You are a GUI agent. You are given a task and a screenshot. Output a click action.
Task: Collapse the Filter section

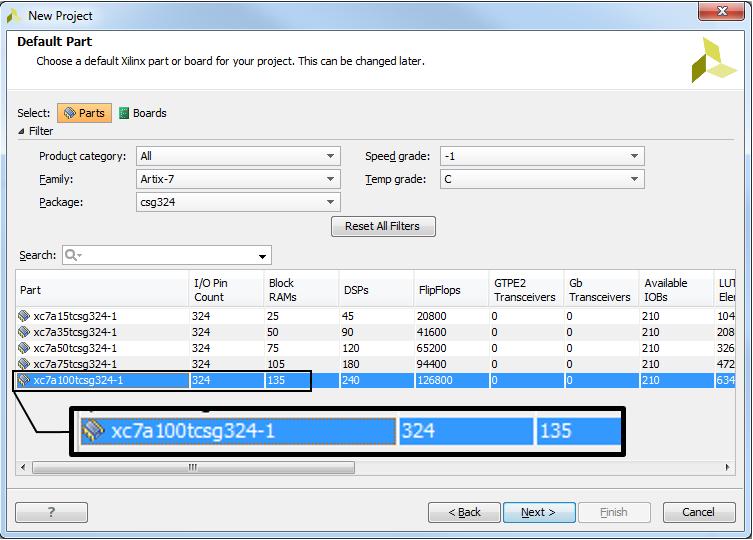click(21, 131)
